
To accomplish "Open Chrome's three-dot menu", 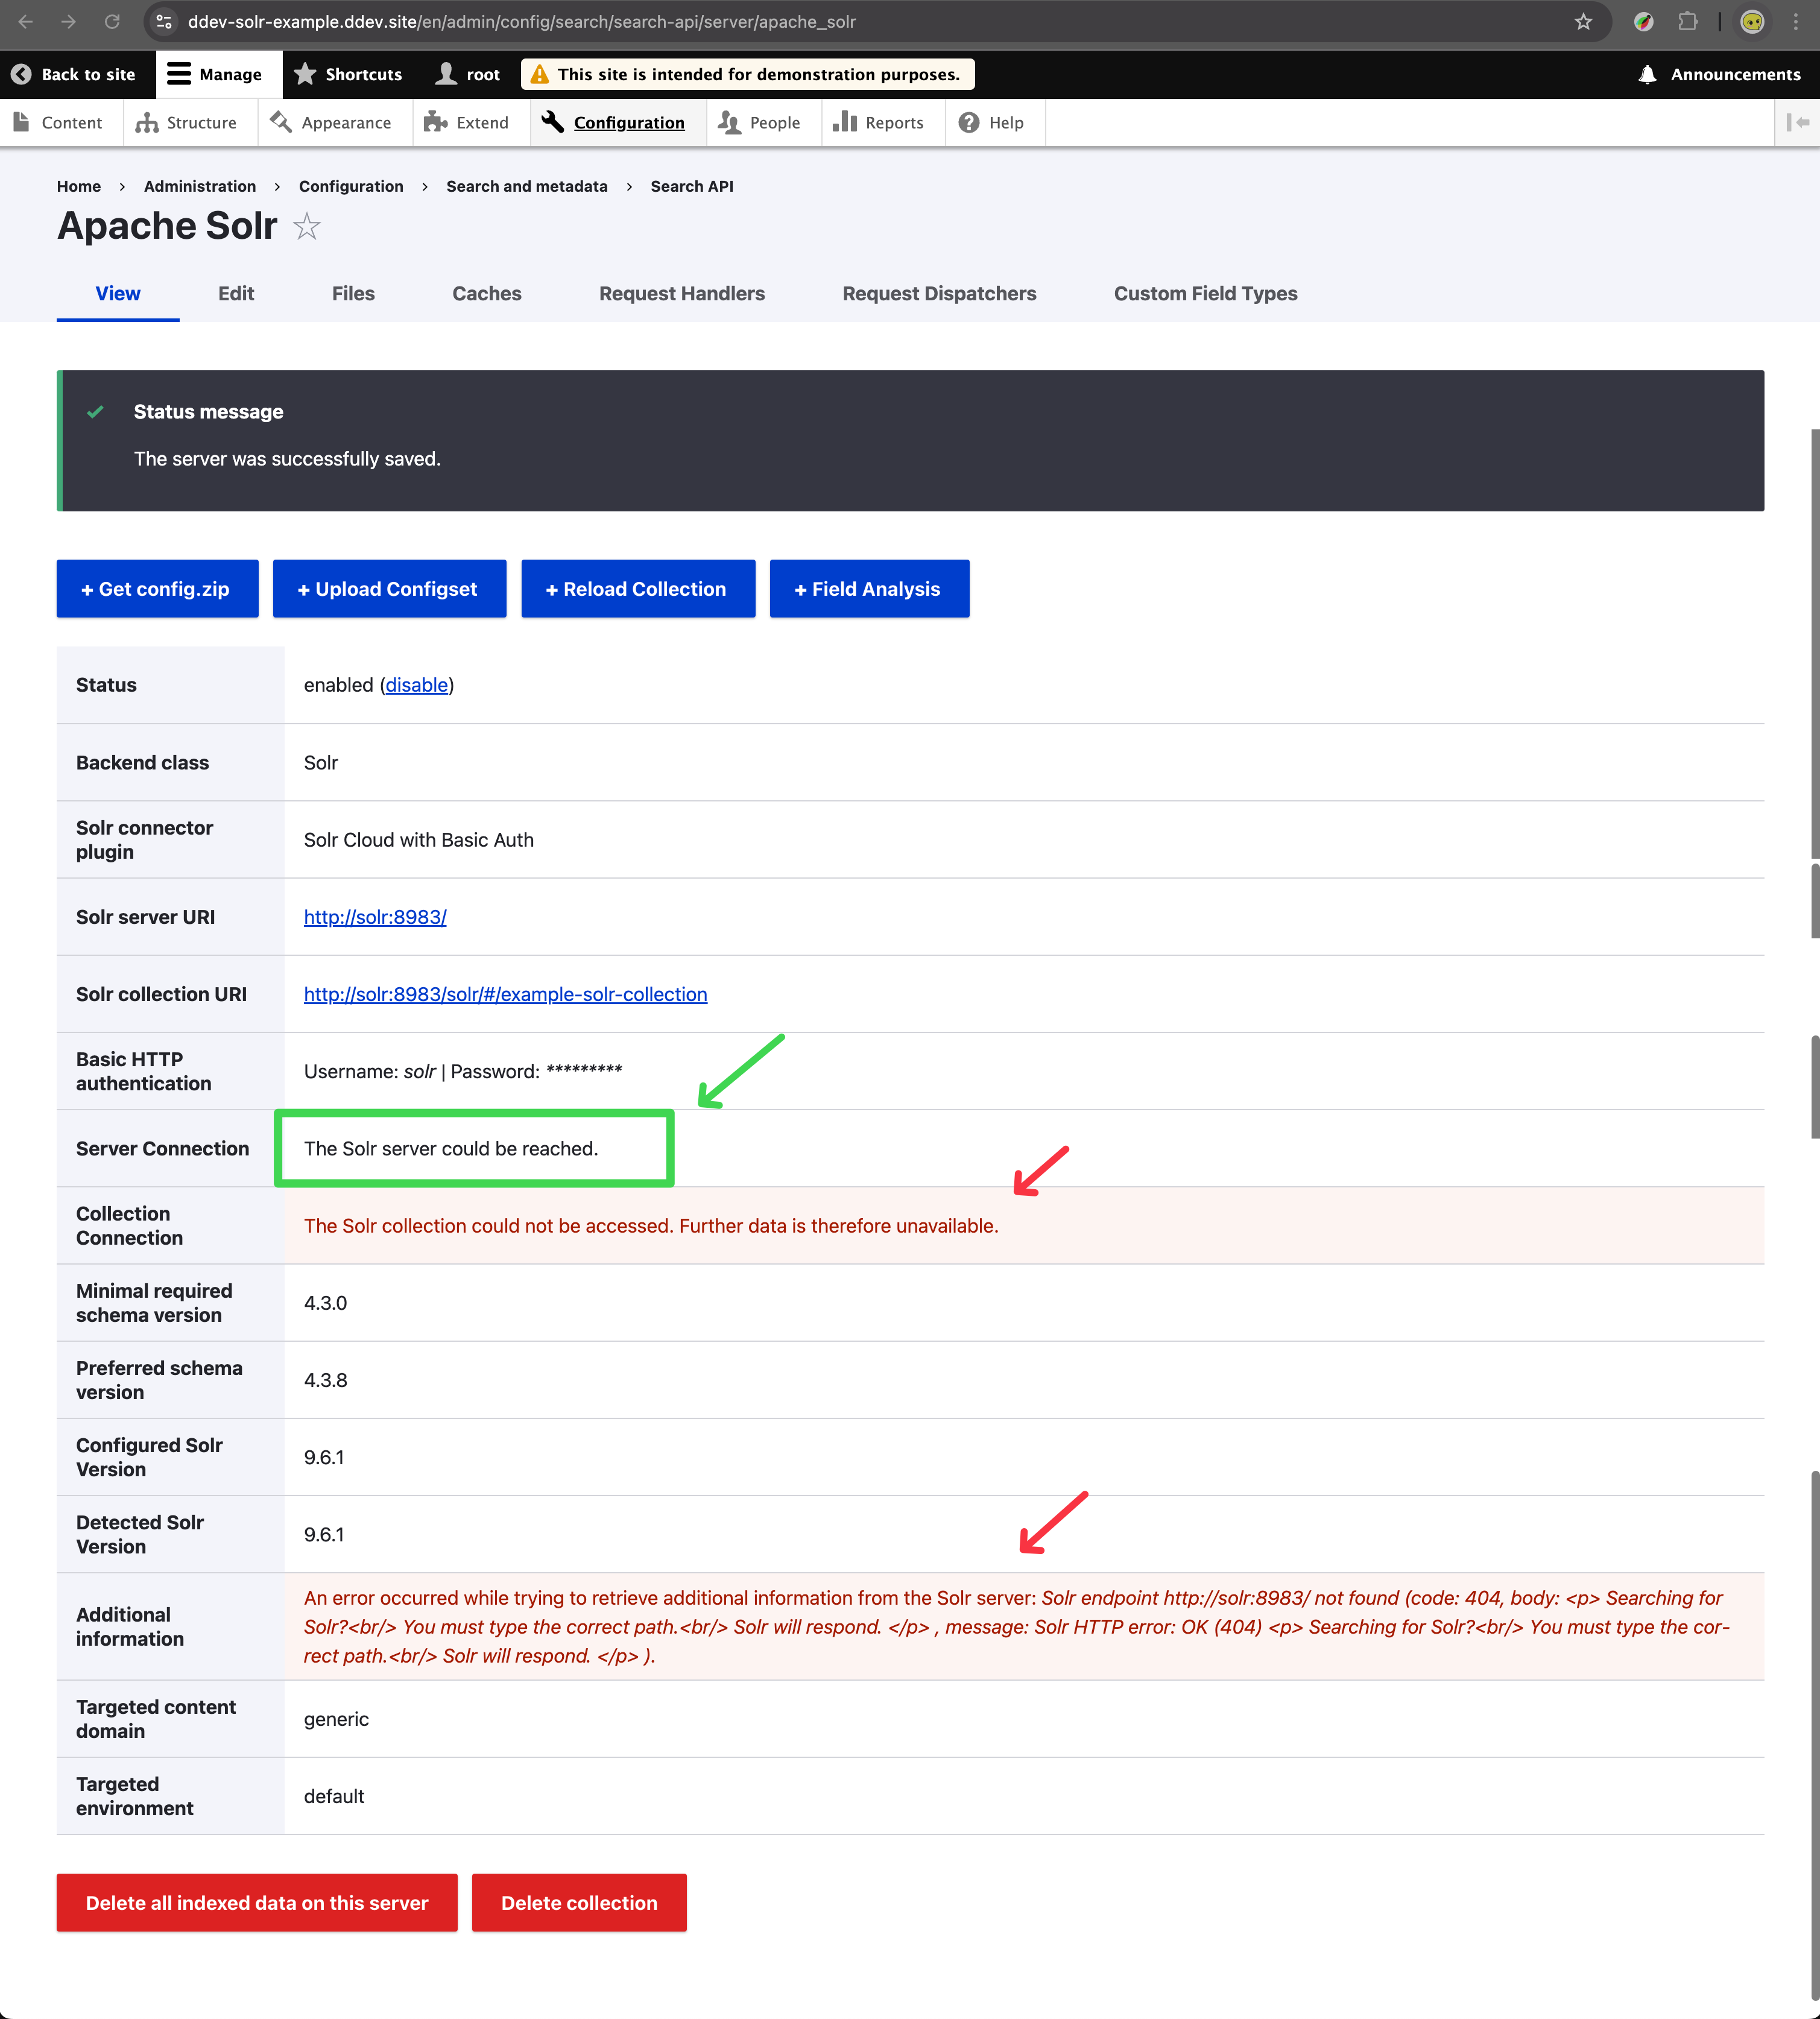I will 1796,22.
